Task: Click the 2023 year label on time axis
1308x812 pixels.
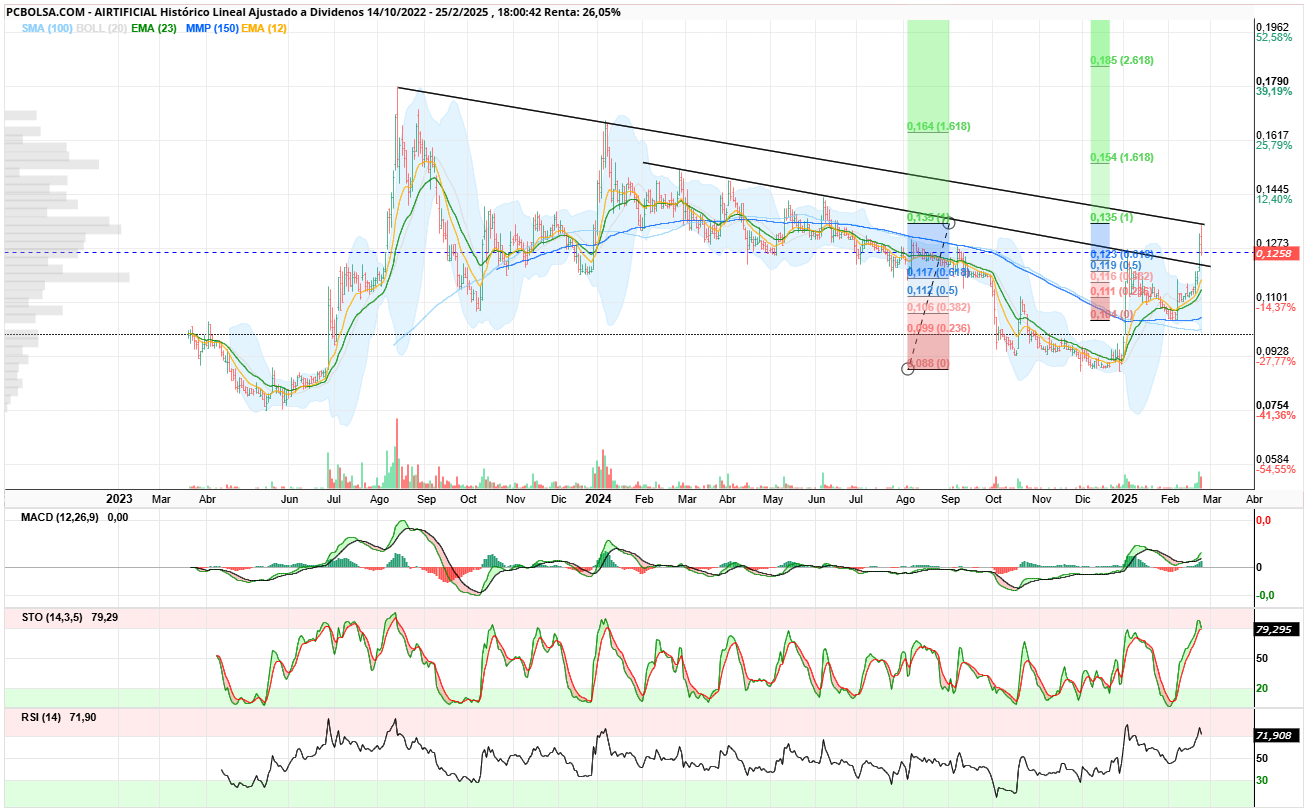Action: 119,498
